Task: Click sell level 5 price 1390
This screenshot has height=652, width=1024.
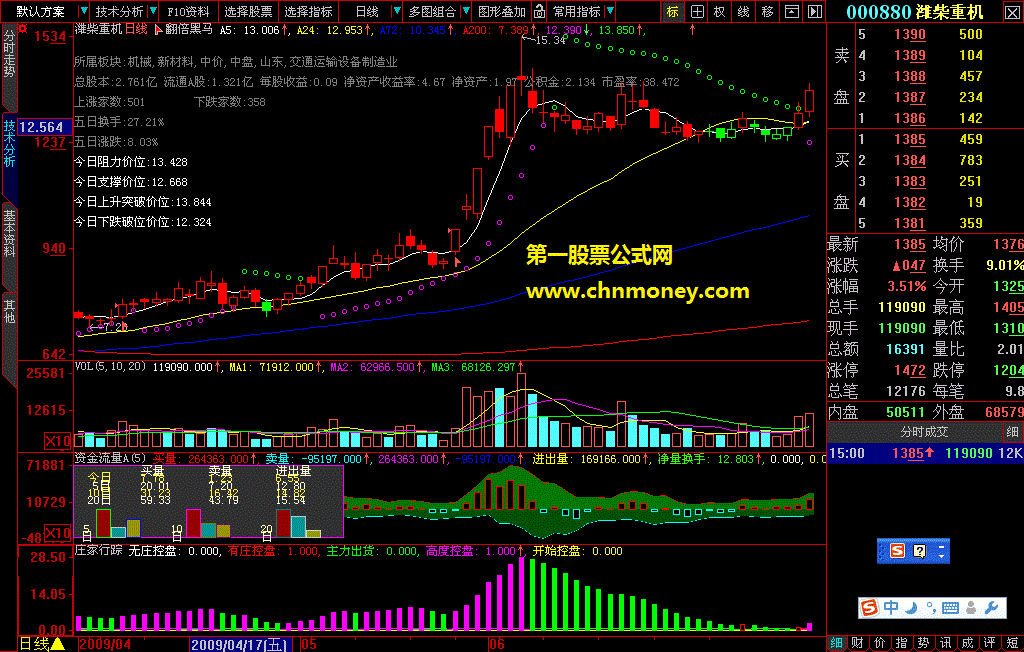Action: click(x=910, y=35)
